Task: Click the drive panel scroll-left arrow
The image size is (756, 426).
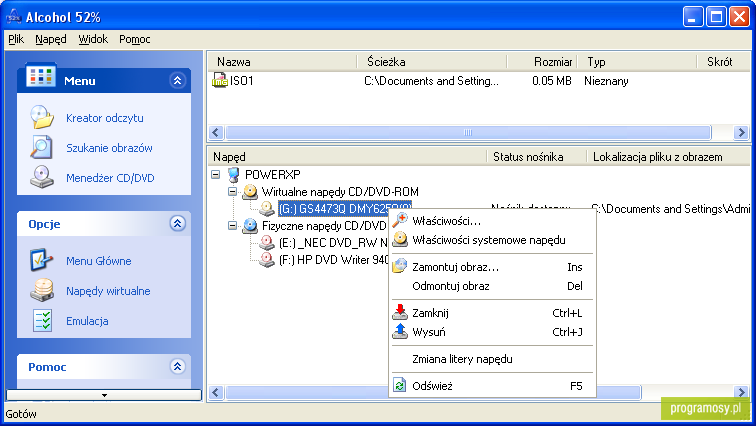Action: click(216, 392)
